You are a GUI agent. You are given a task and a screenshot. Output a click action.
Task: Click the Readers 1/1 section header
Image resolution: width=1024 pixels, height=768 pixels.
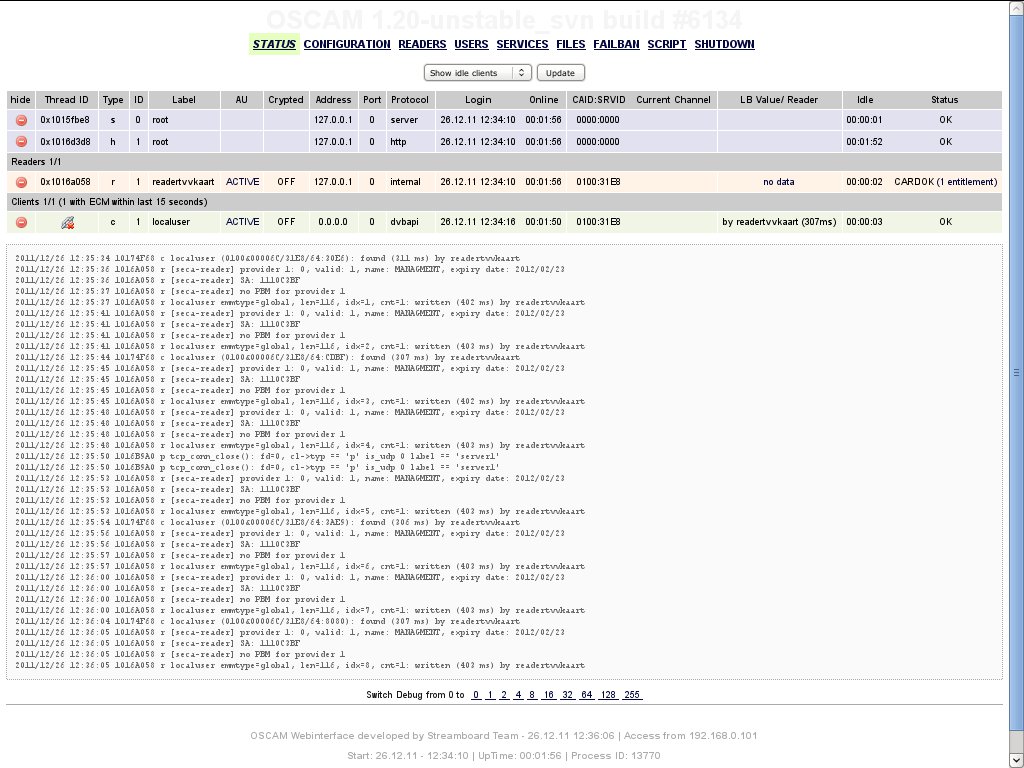(x=504, y=162)
